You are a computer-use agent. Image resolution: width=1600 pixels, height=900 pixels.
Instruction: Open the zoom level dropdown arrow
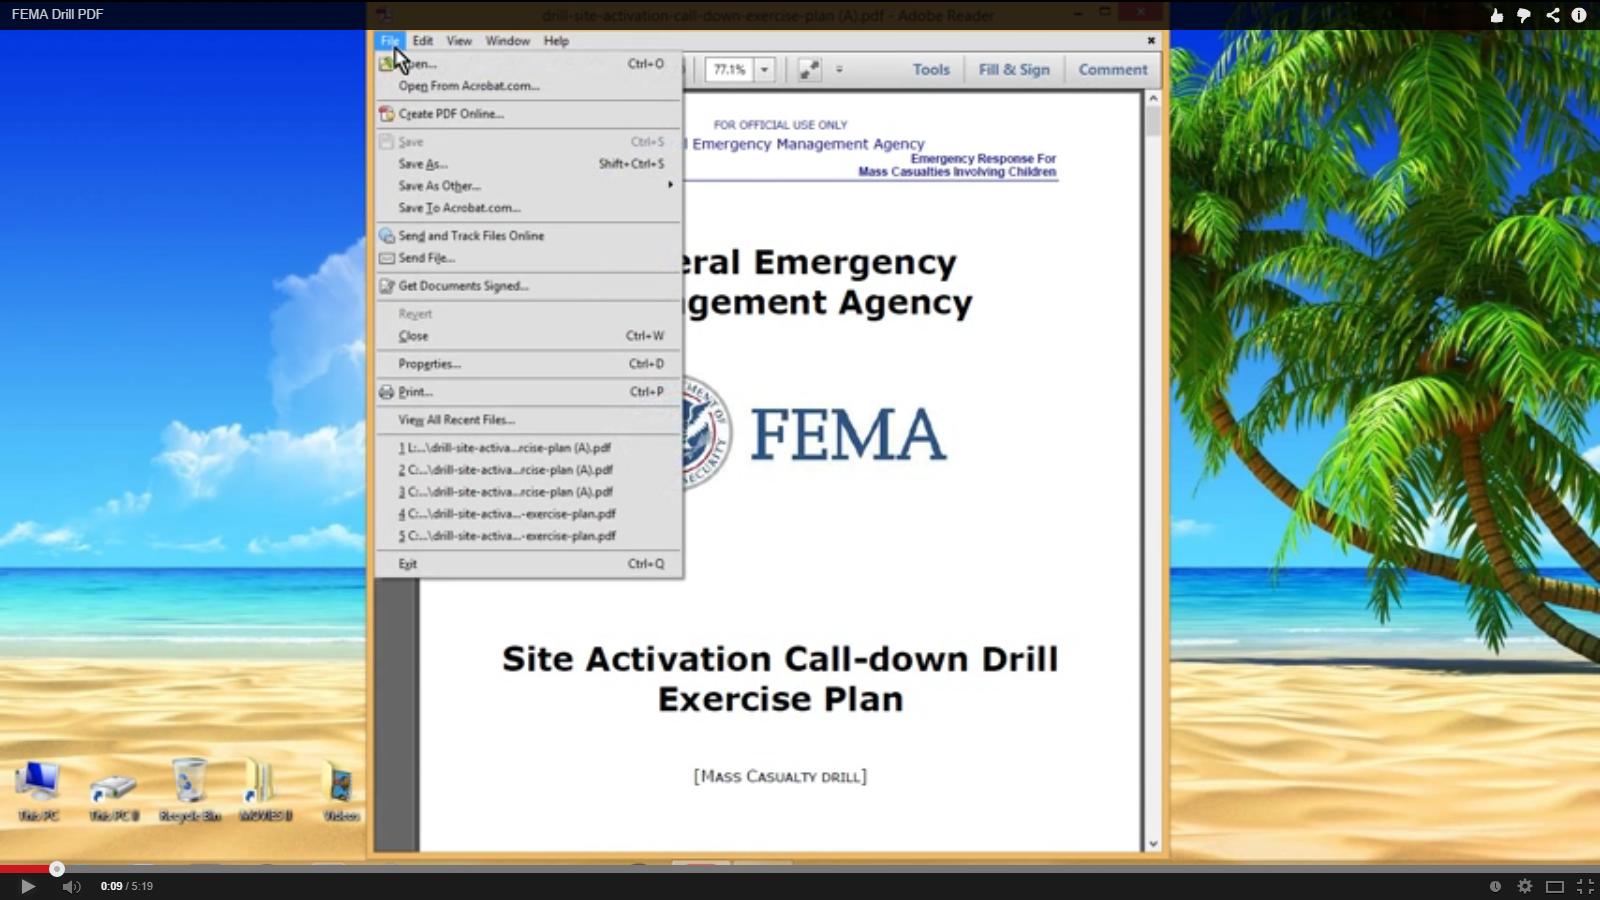click(765, 70)
